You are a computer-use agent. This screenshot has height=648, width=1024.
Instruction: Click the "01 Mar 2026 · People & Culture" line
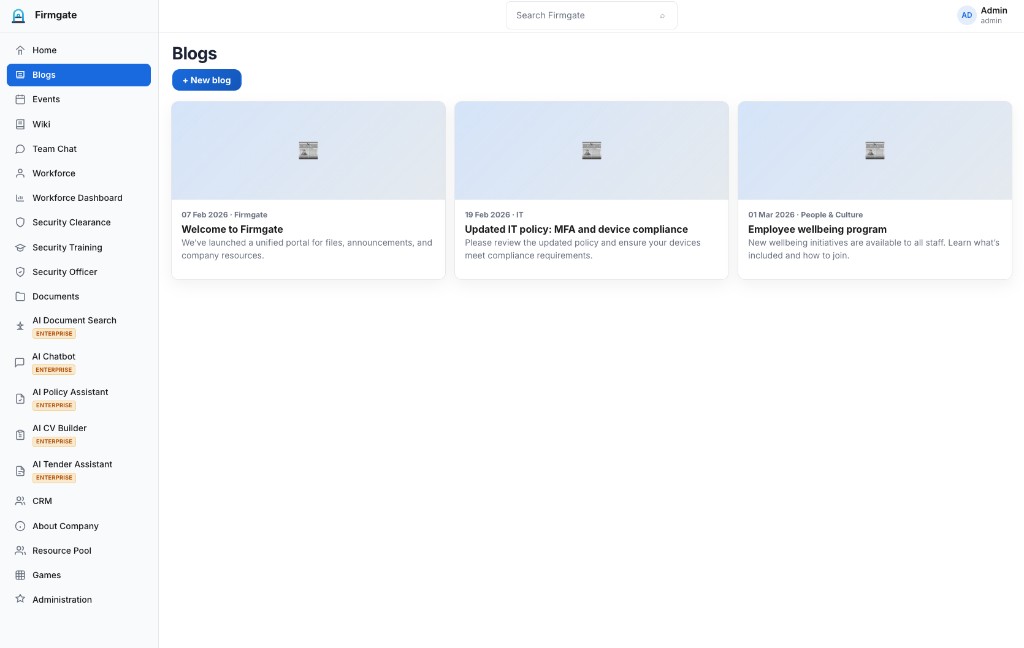805,215
